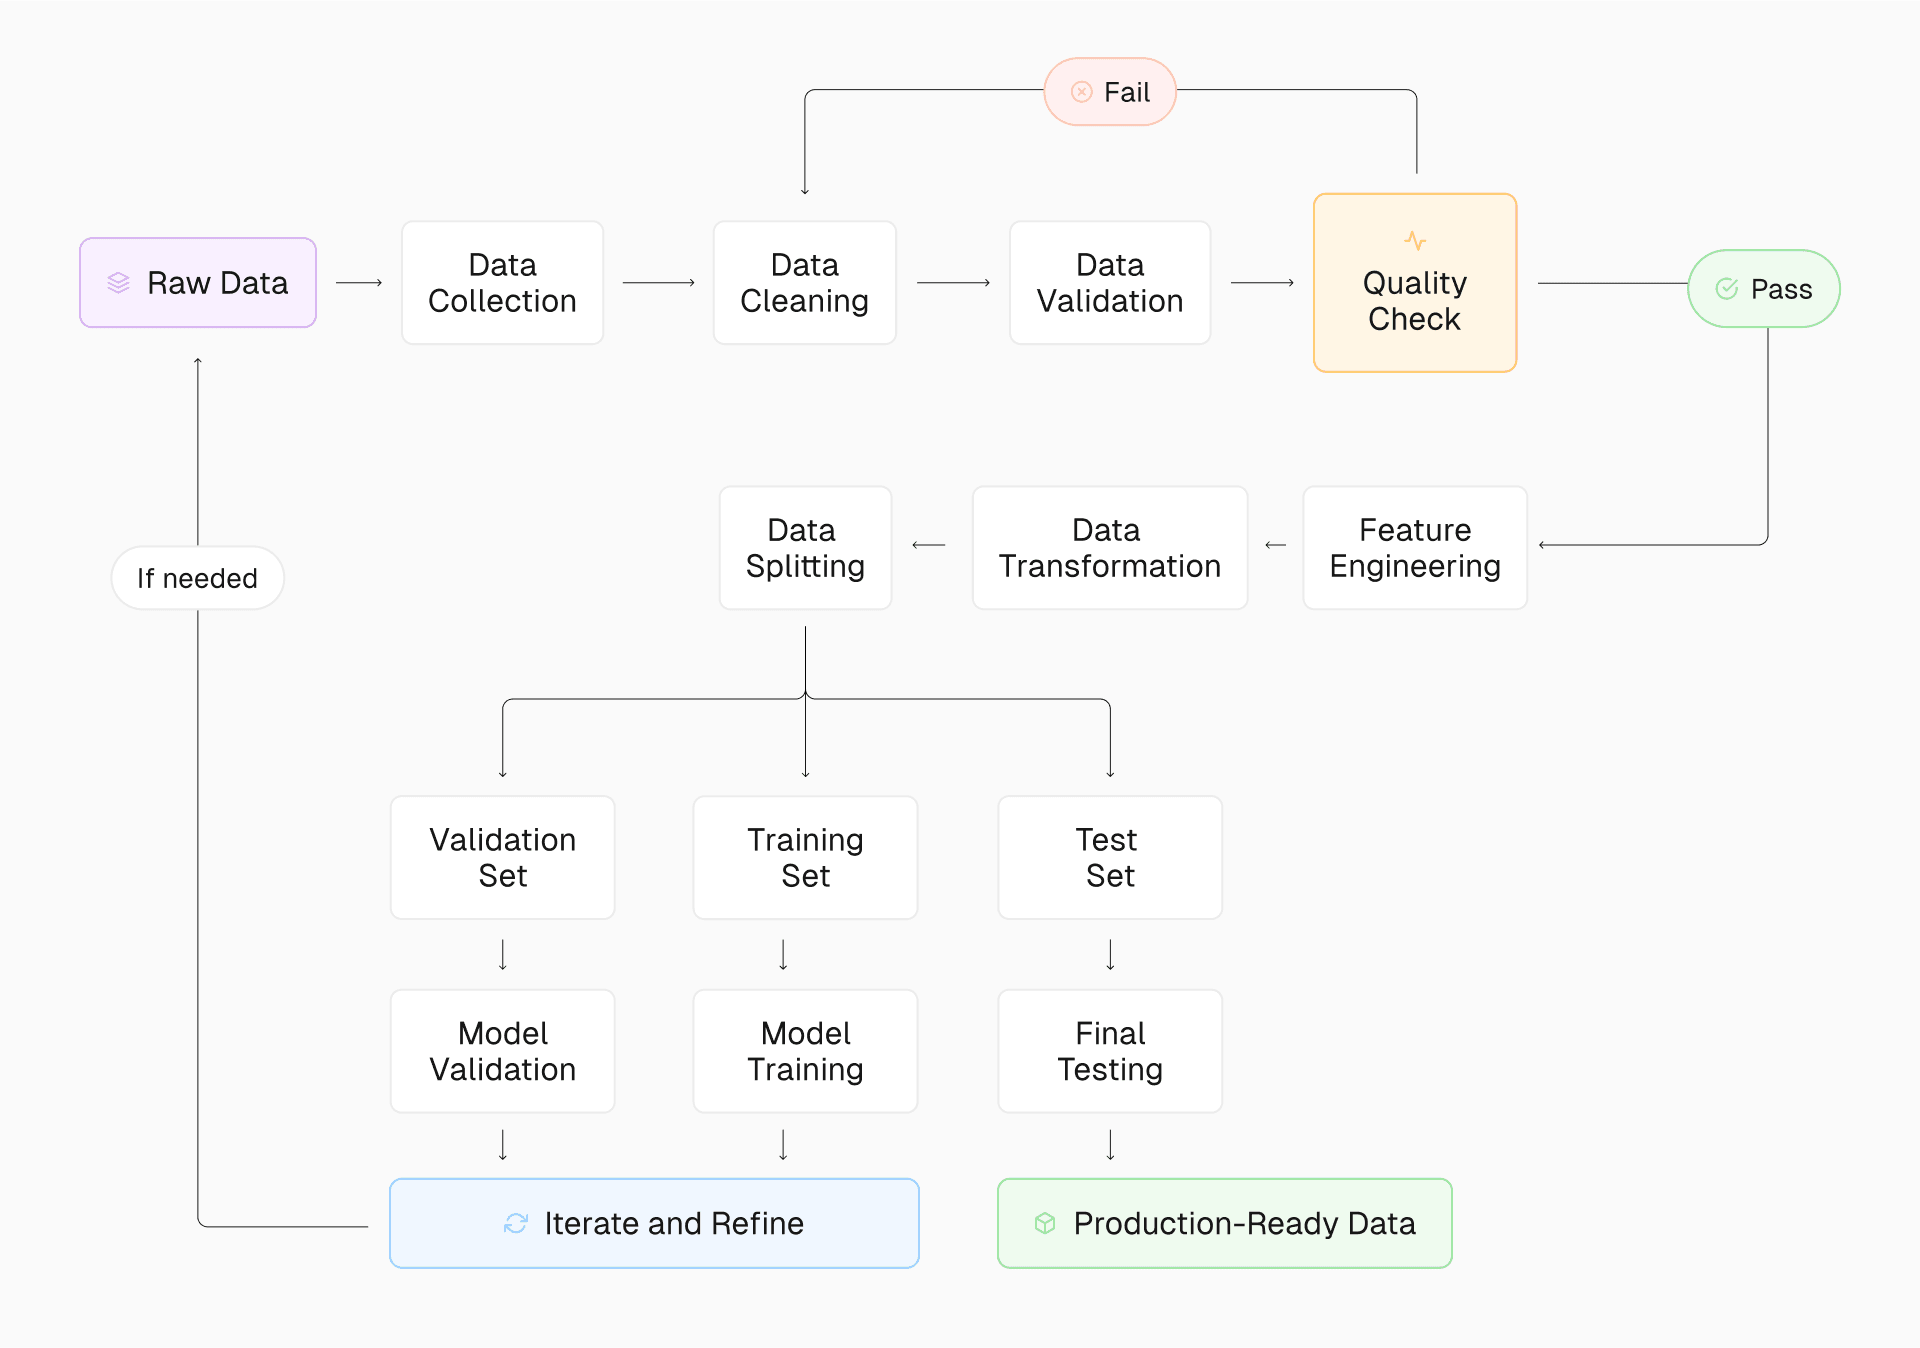Screen dimensions: 1920x1348
Task: Click the Quality Check node text
Action: point(1415,301)
